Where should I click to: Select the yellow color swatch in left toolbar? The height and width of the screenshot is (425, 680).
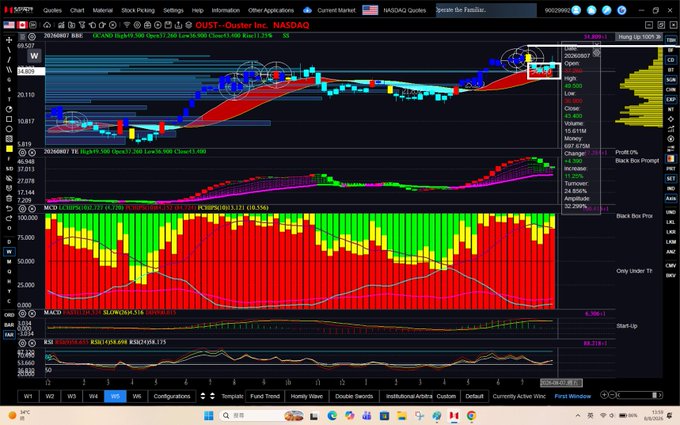(x=9, y=149)
